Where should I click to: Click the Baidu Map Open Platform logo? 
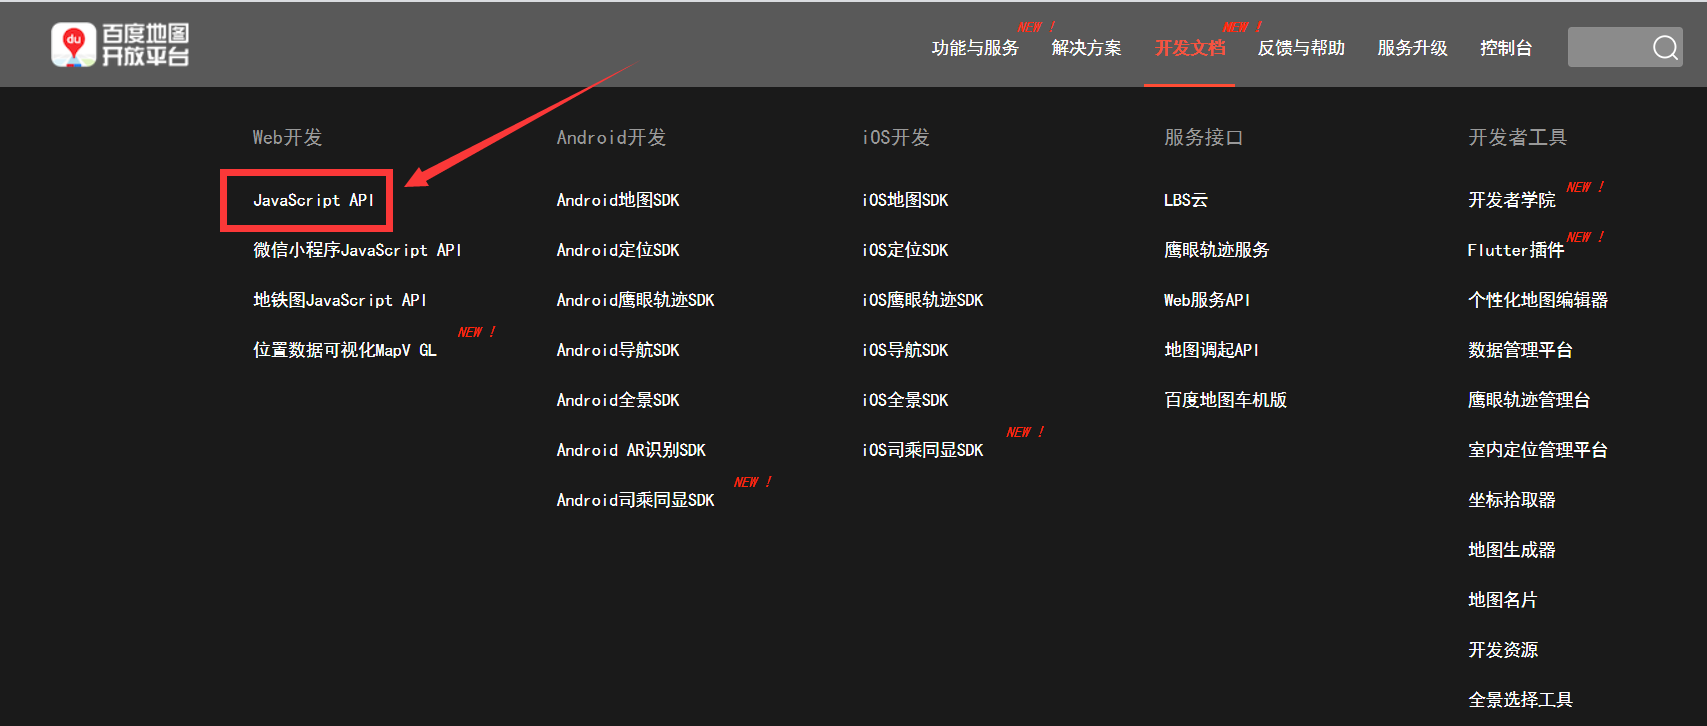click(x=120, y=45)
